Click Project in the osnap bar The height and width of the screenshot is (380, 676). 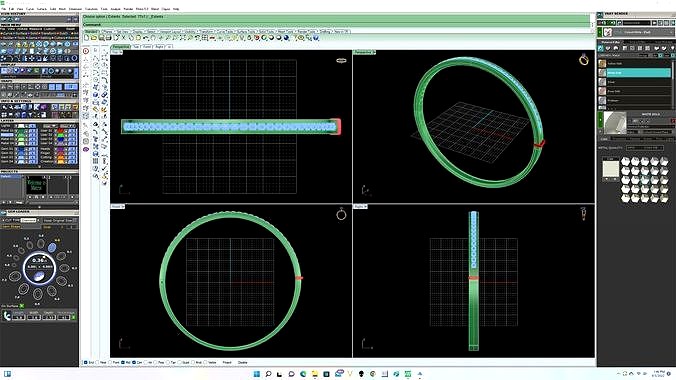[x=227, y=363]
